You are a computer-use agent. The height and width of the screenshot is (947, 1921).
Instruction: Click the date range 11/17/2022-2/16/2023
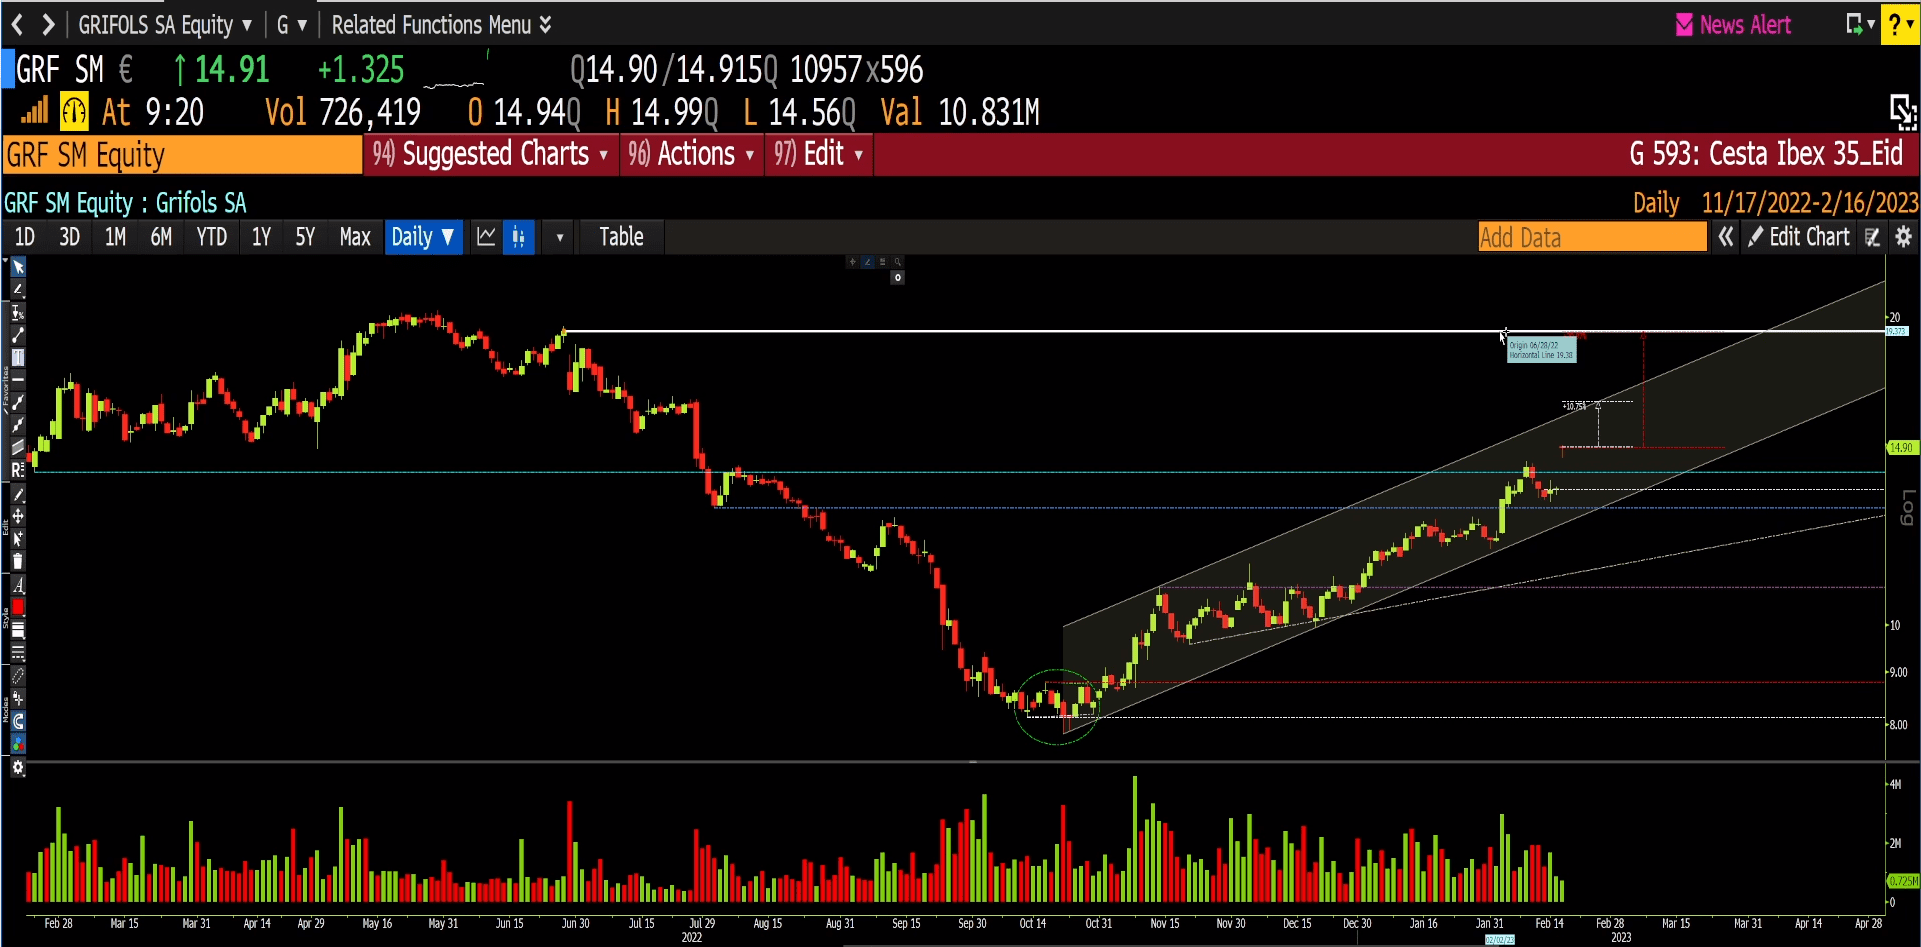pos(1810,203)
